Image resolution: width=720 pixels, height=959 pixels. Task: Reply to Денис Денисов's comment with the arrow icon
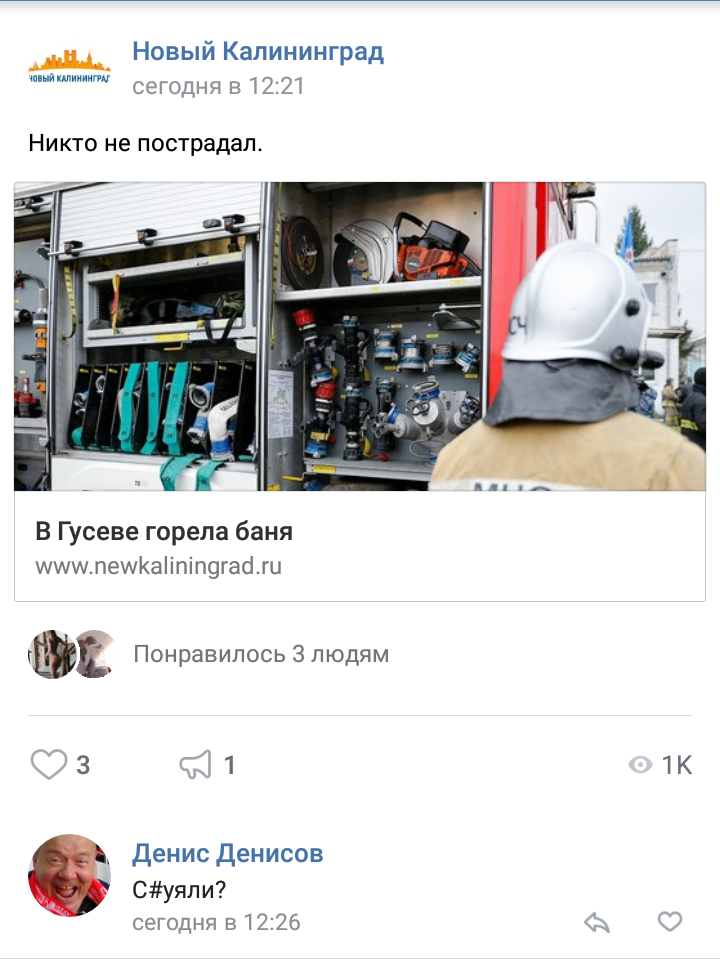(597, 922)
